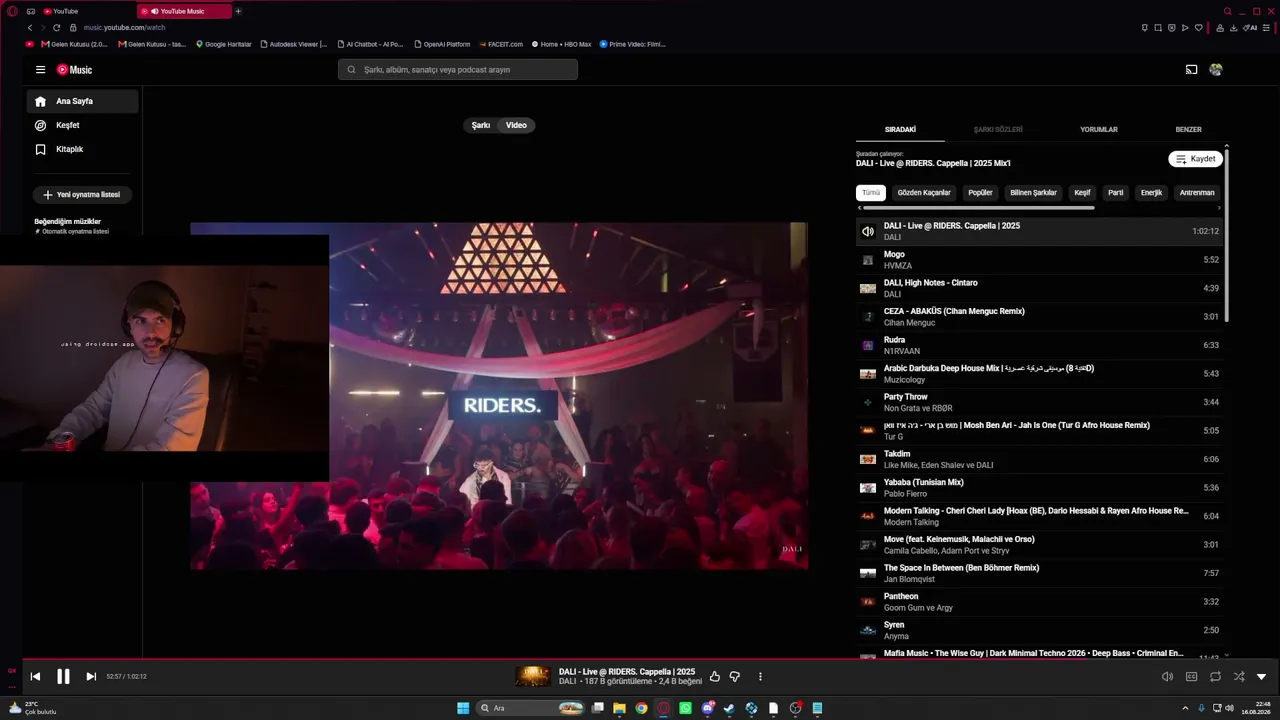Open the YORUMLAR tab
The image size is (1280, 720).
pos(1099,130)
